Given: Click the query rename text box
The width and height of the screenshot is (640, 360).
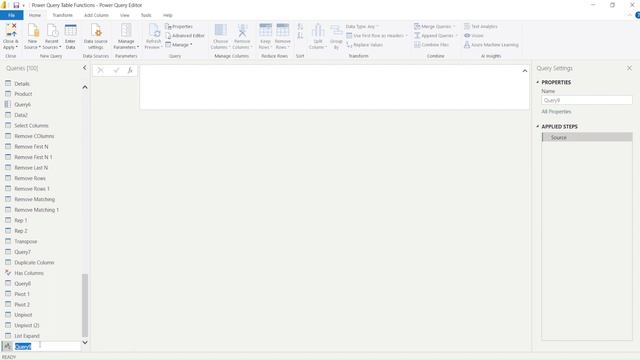Looking at the screenshot, I should (47, 346).
